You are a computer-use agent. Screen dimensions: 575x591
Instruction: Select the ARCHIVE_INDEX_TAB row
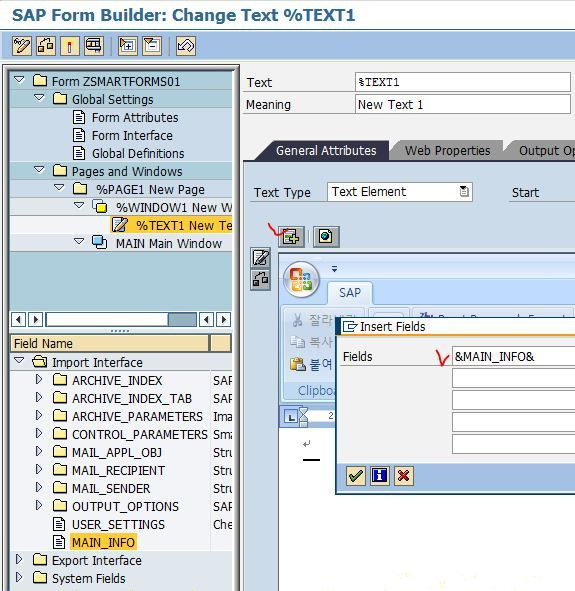132,399
